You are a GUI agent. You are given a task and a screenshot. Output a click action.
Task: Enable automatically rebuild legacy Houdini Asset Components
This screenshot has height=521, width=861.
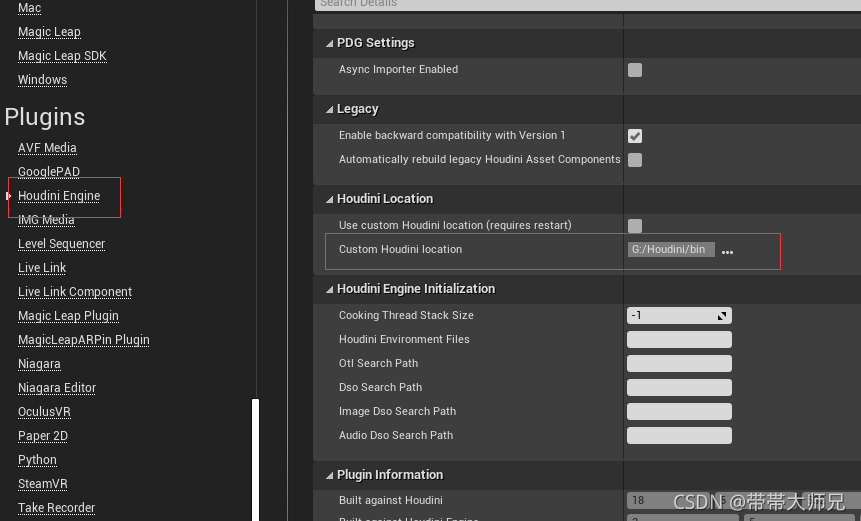click(x=635, y=160)
